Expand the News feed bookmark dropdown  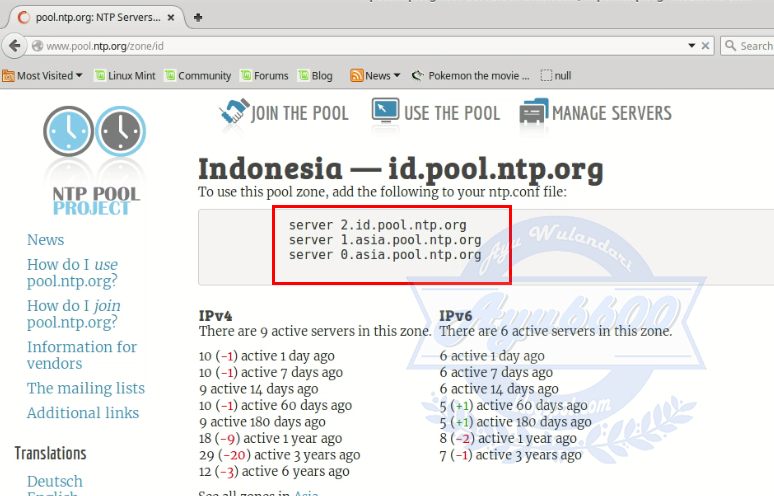[x=375, y=76]
